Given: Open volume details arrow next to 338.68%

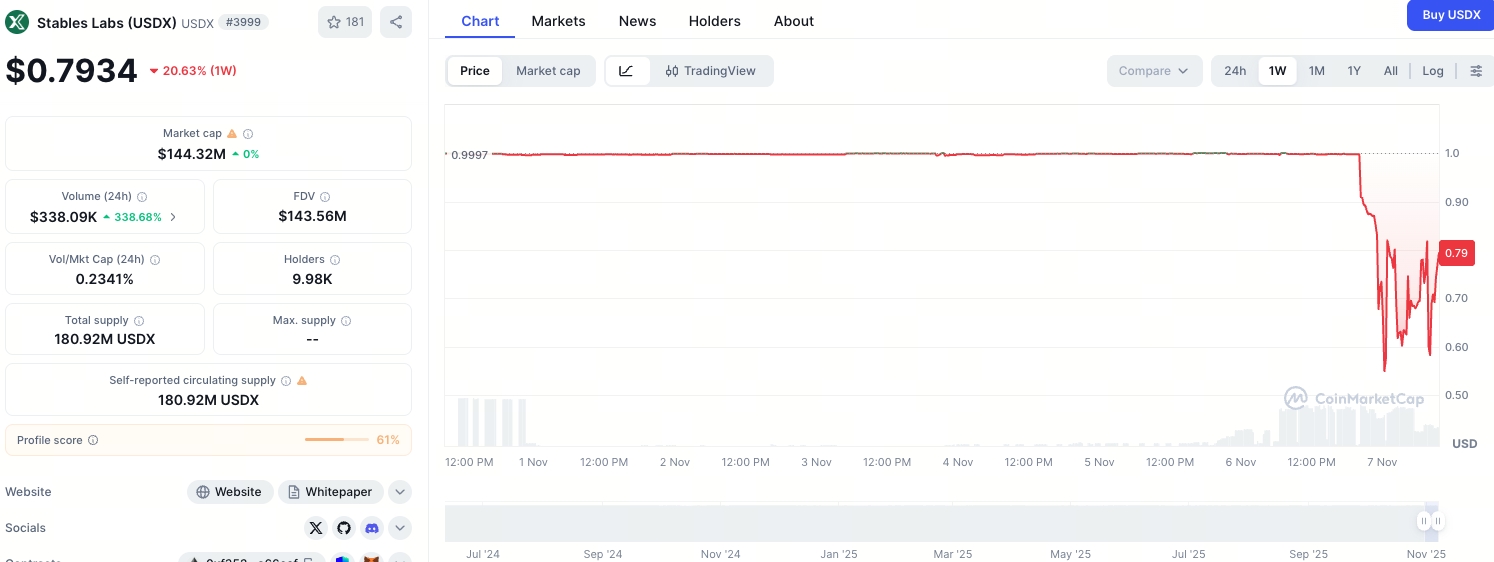Looking at the screenshot, I should tap(173, 217).
